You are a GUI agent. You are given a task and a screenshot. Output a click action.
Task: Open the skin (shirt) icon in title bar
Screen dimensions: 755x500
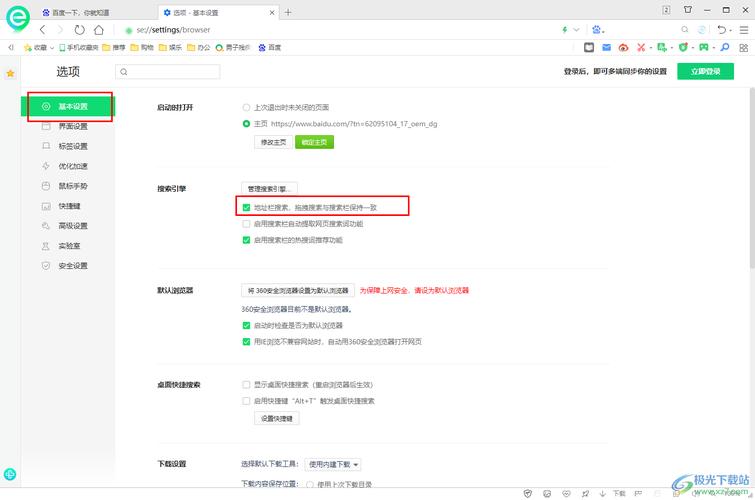pos(688,10)
